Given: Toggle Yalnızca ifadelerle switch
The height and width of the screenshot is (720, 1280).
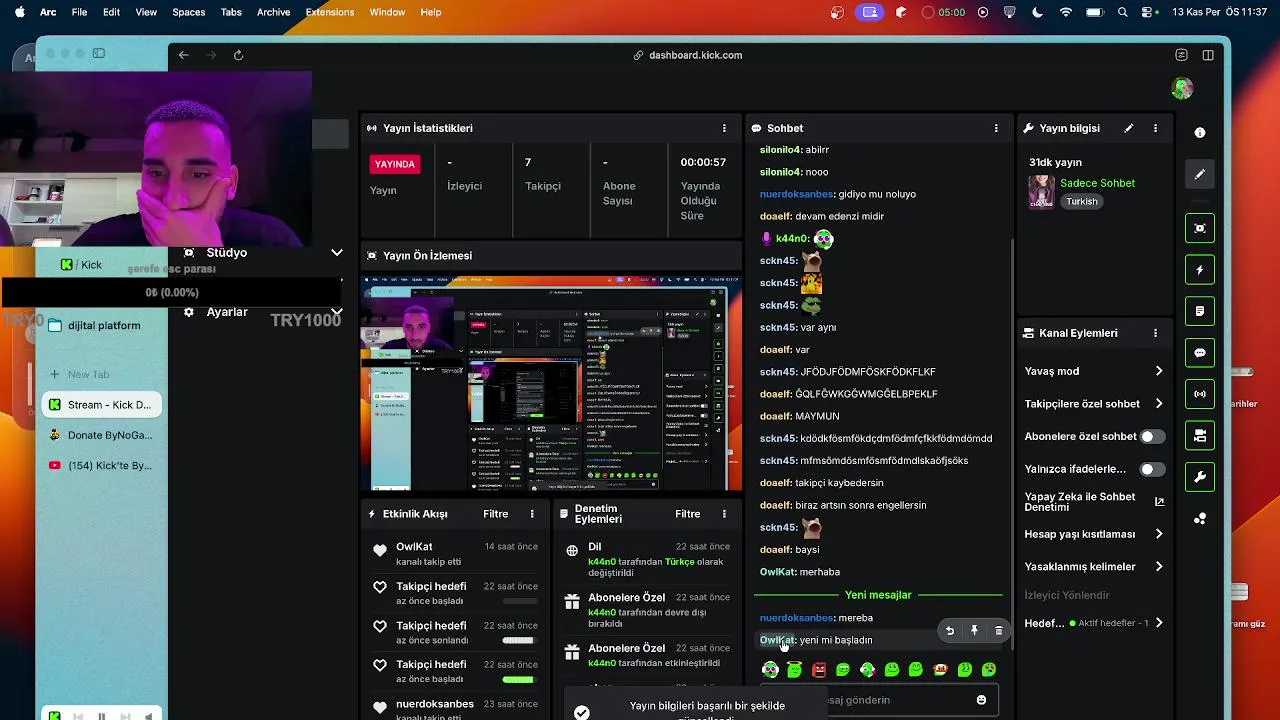Looking at the screenshot, I should (x=1153, y=469).
